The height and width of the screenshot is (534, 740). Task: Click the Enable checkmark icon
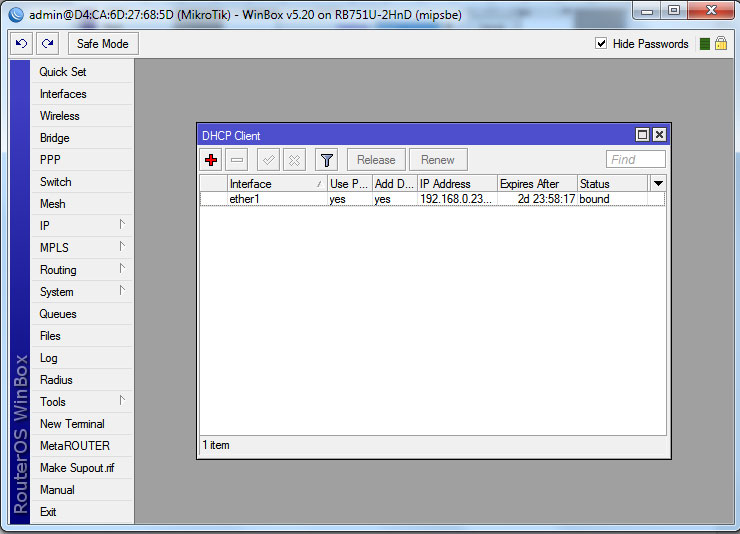tap(268, 160)
